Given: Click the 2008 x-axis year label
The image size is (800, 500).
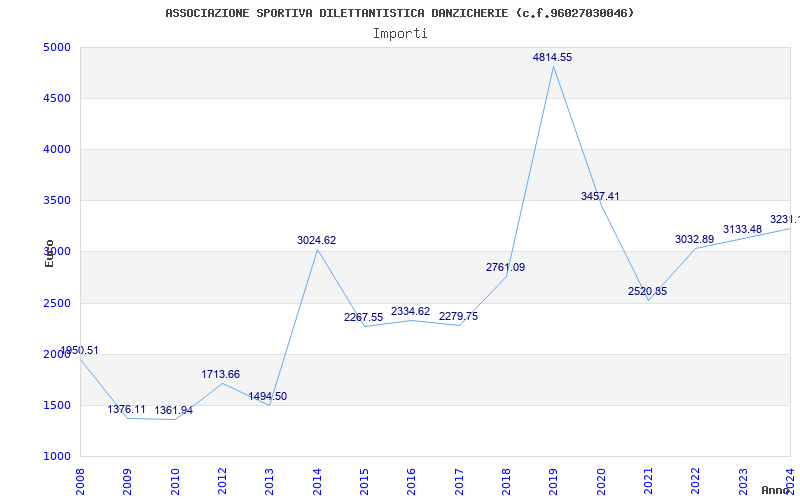Looking at the screenshot, I should pyautogui.click(x=80, y=482).
